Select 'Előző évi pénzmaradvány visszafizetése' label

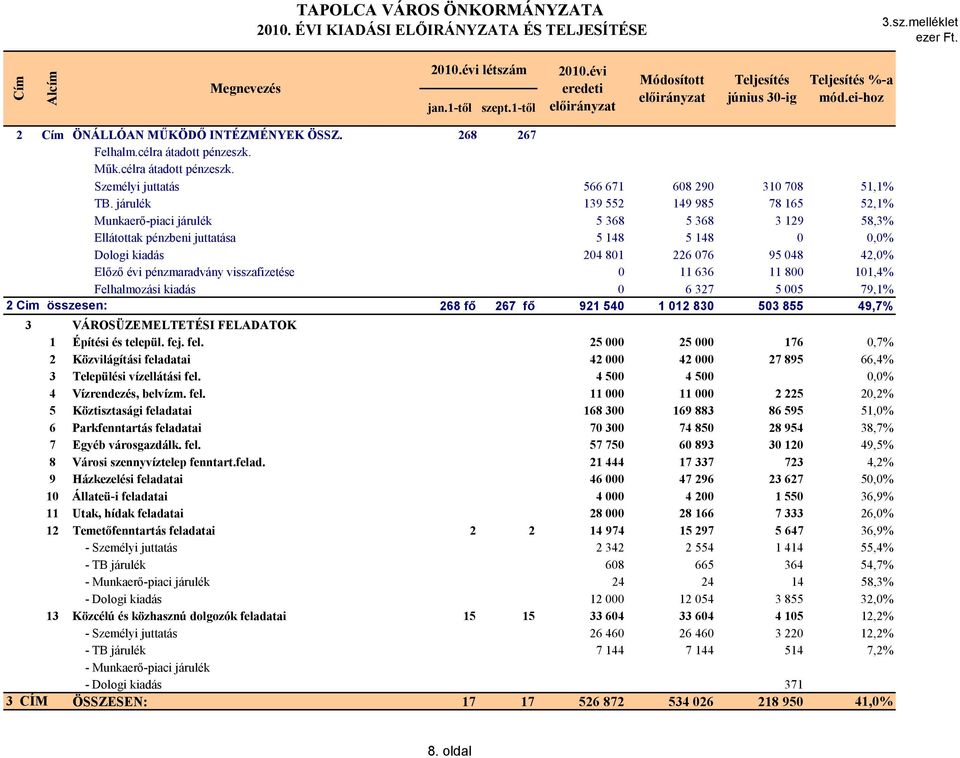tap(194, 272)
